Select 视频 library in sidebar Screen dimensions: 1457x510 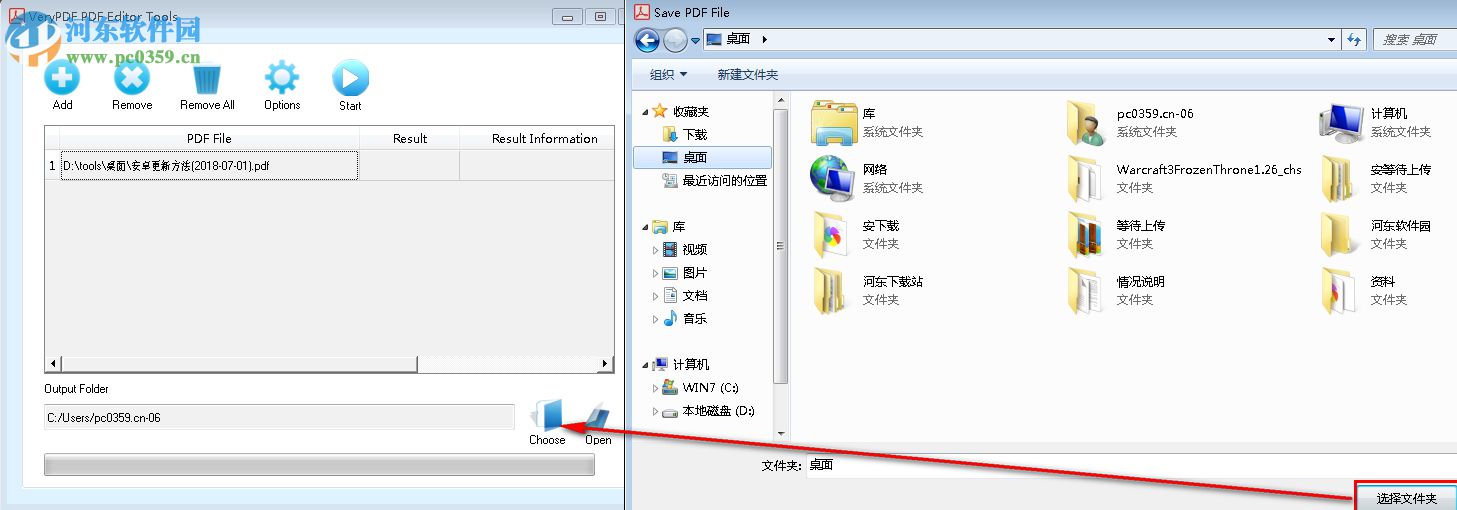685,250
